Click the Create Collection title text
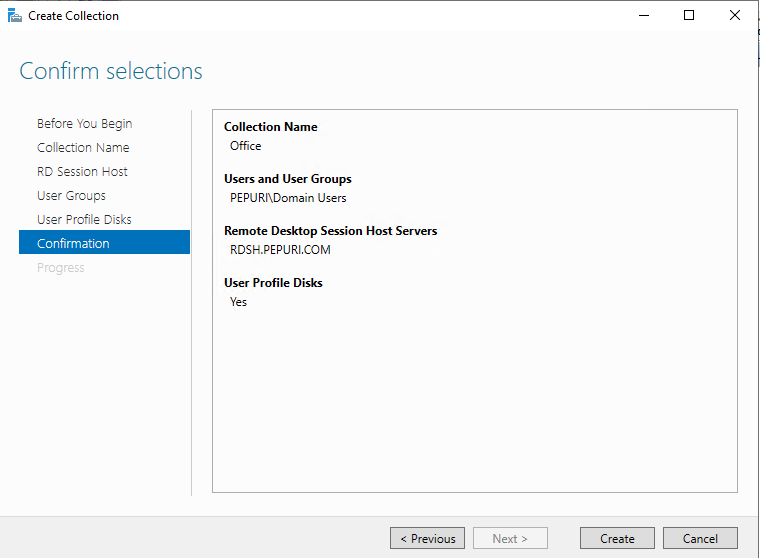 pos(73,16)
